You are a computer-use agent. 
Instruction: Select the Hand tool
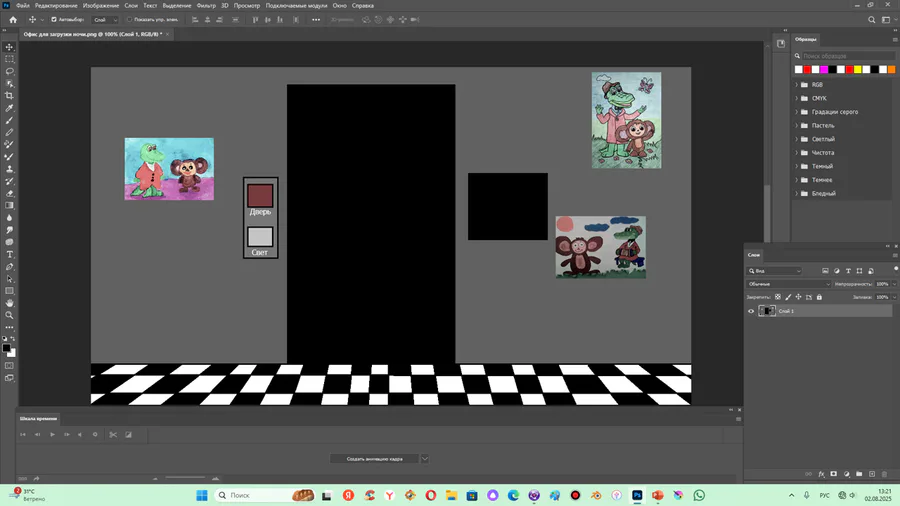(9, 303)
